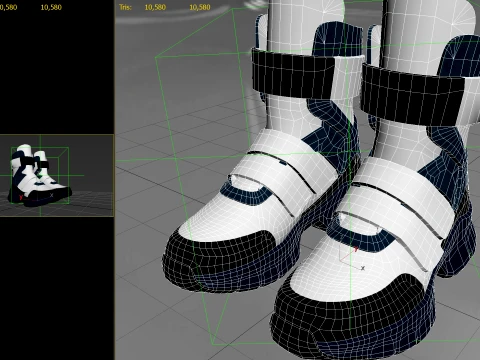Click the 10,580 value right after Tris:
This screenshot has height=360, width=480.
point(155,7)
